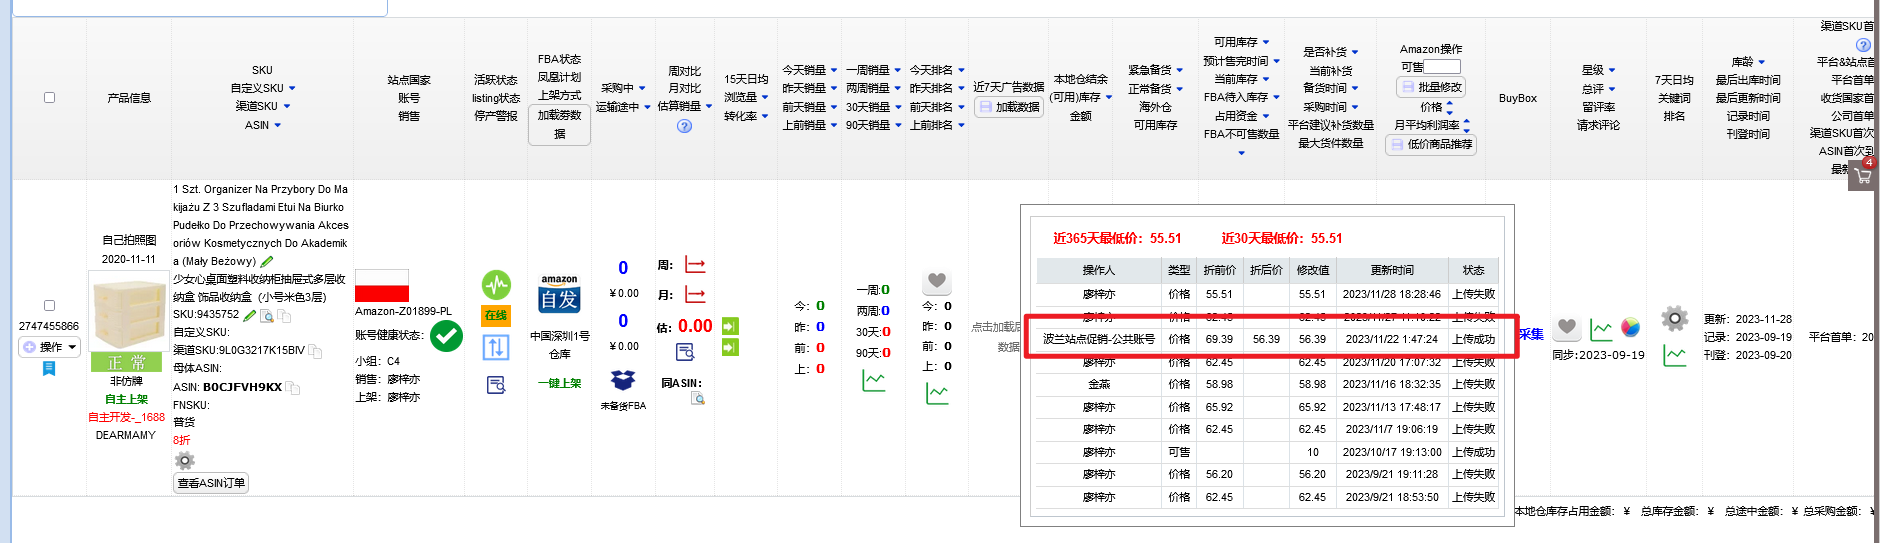Open the green sales trend chart icon
Viewport: 1880px width, 543px height.
[874, 381]
